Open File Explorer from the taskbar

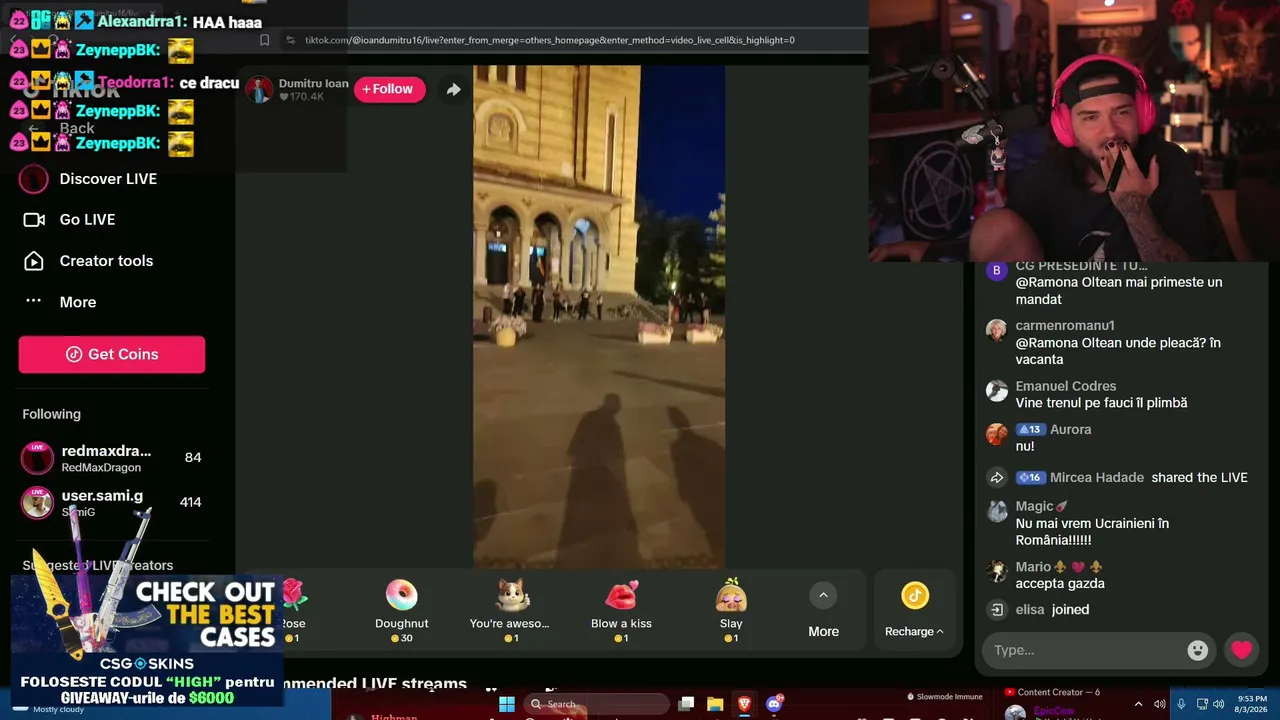click(715, 704)
